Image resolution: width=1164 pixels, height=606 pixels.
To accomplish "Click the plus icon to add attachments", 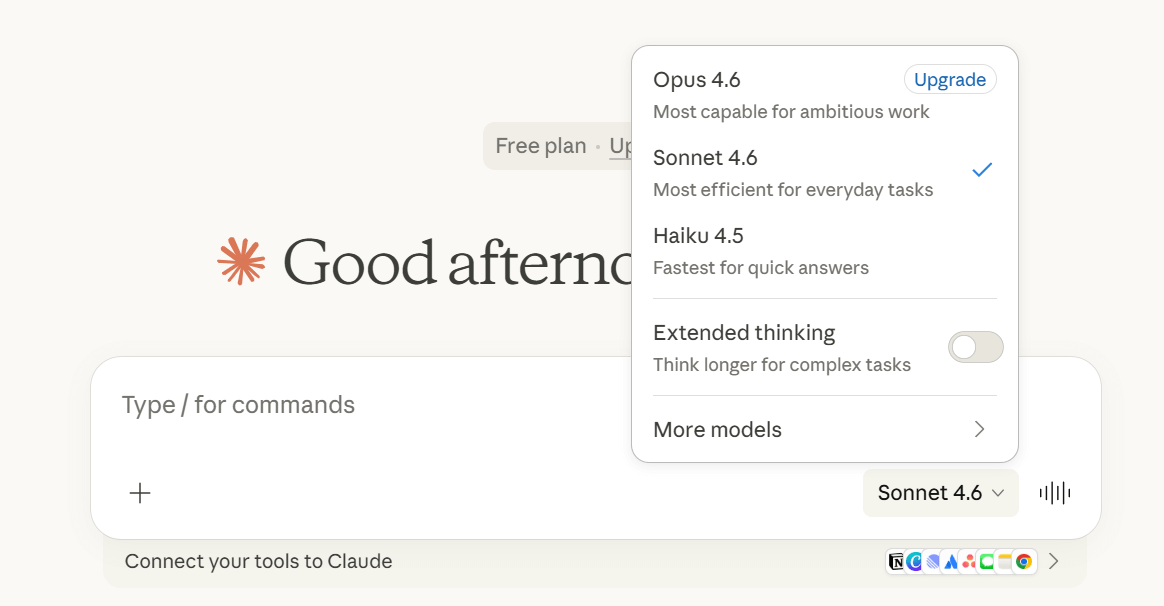I will coord(140,492).
